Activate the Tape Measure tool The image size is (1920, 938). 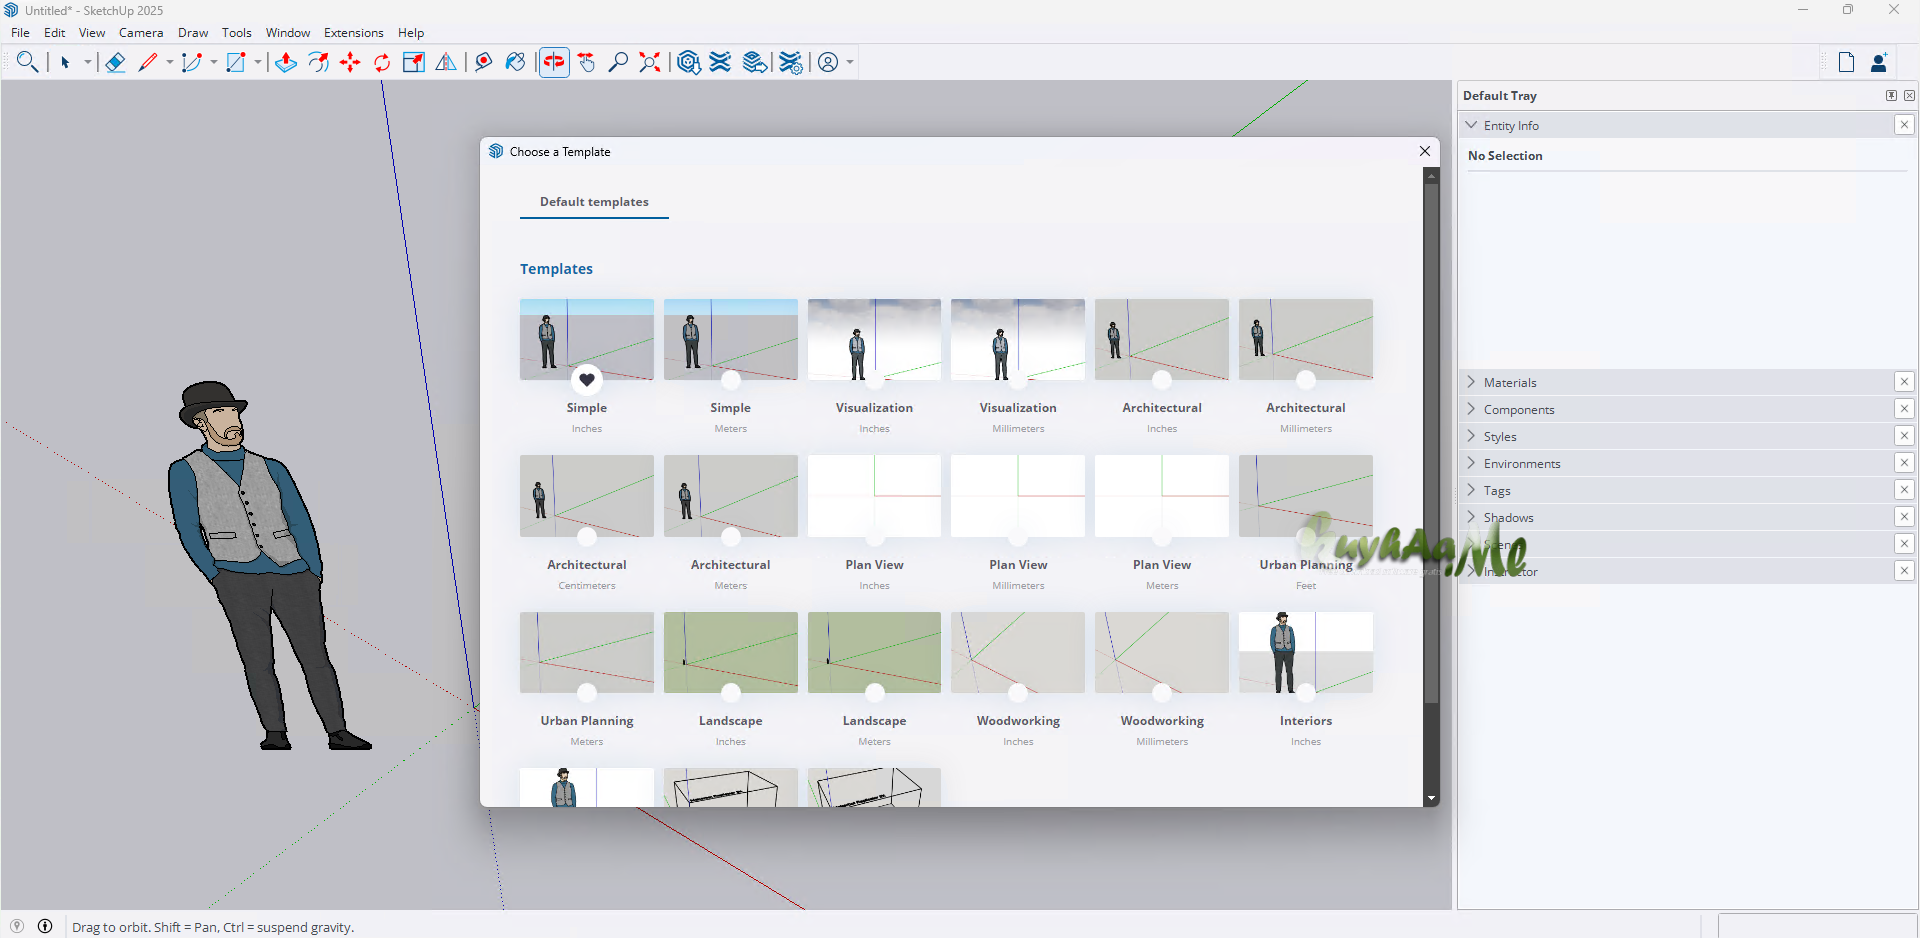point(484,62)
